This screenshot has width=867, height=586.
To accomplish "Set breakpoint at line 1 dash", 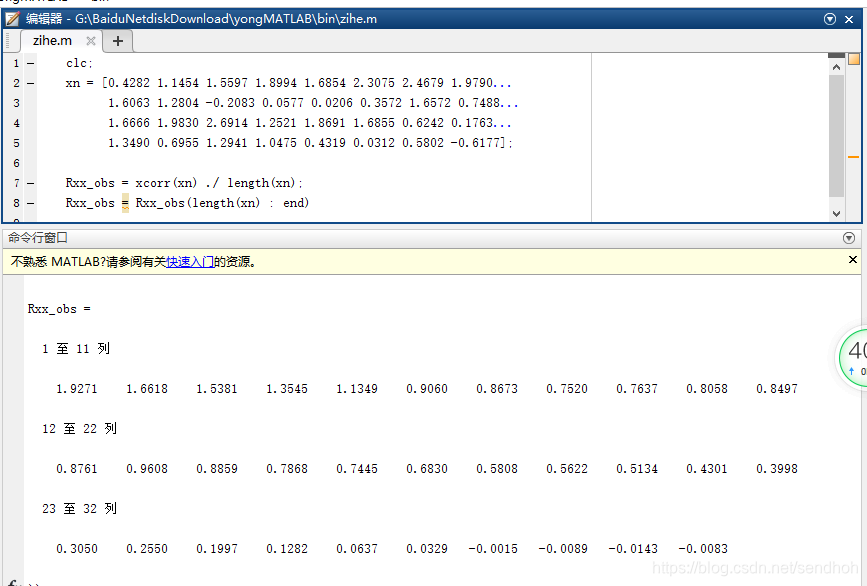I will click(30, 64).
